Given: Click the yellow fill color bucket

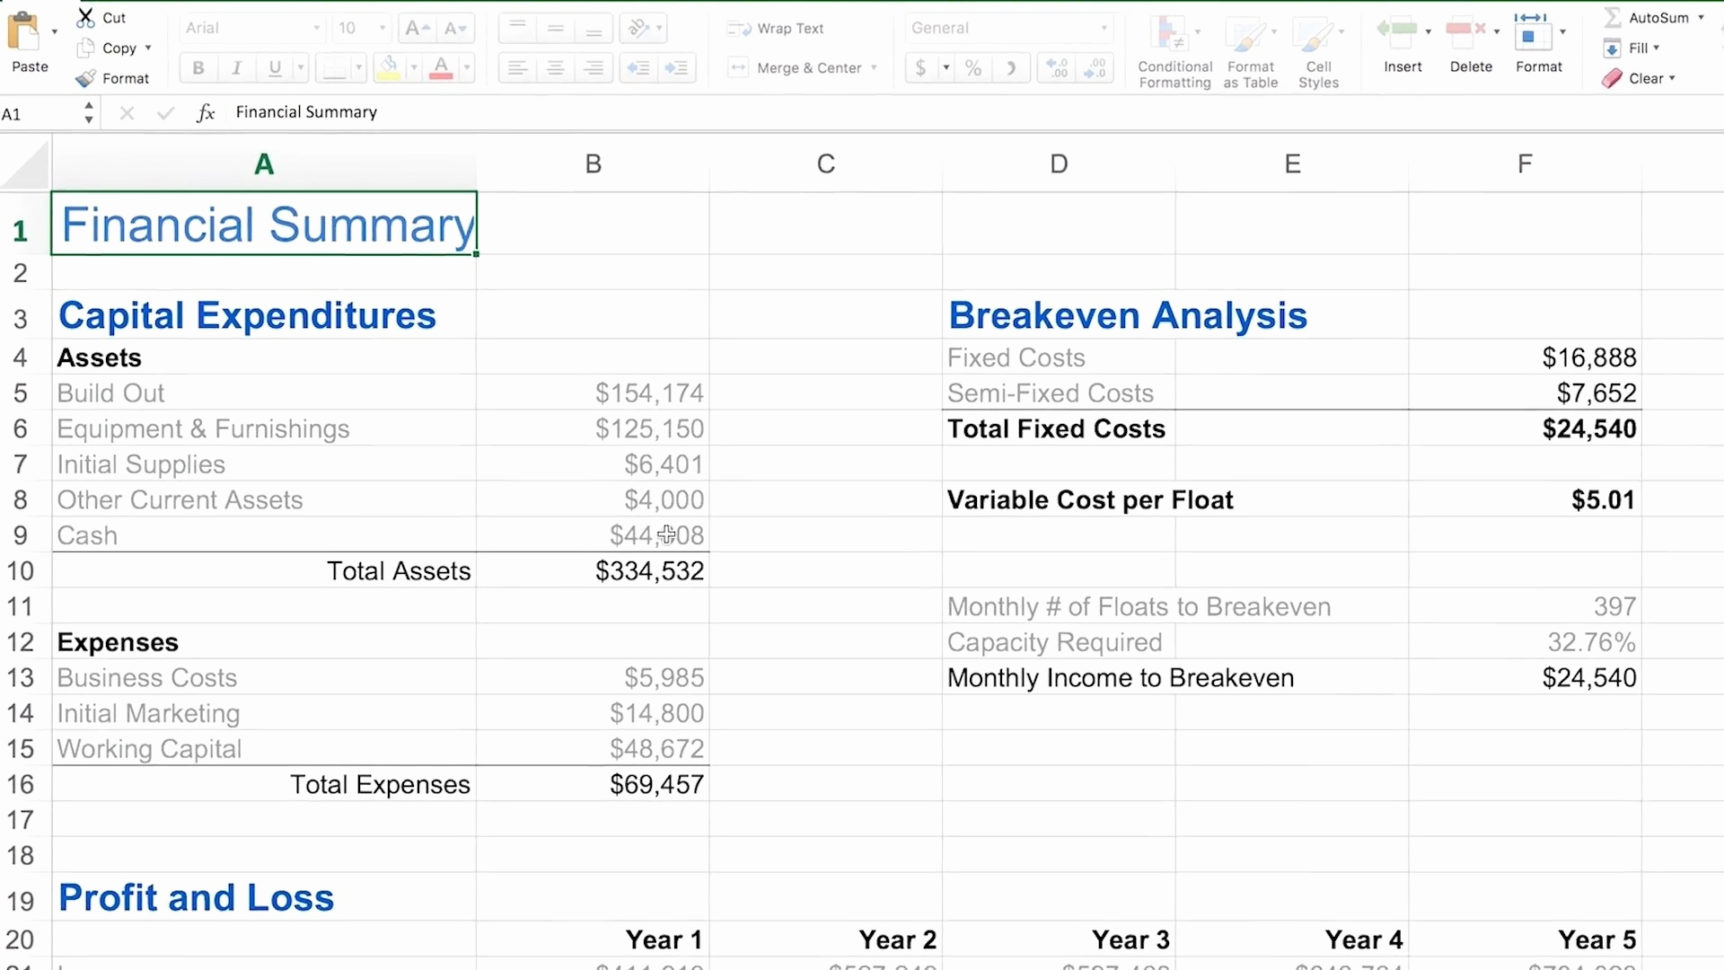Looking at the screenshot, I should 388,68.
